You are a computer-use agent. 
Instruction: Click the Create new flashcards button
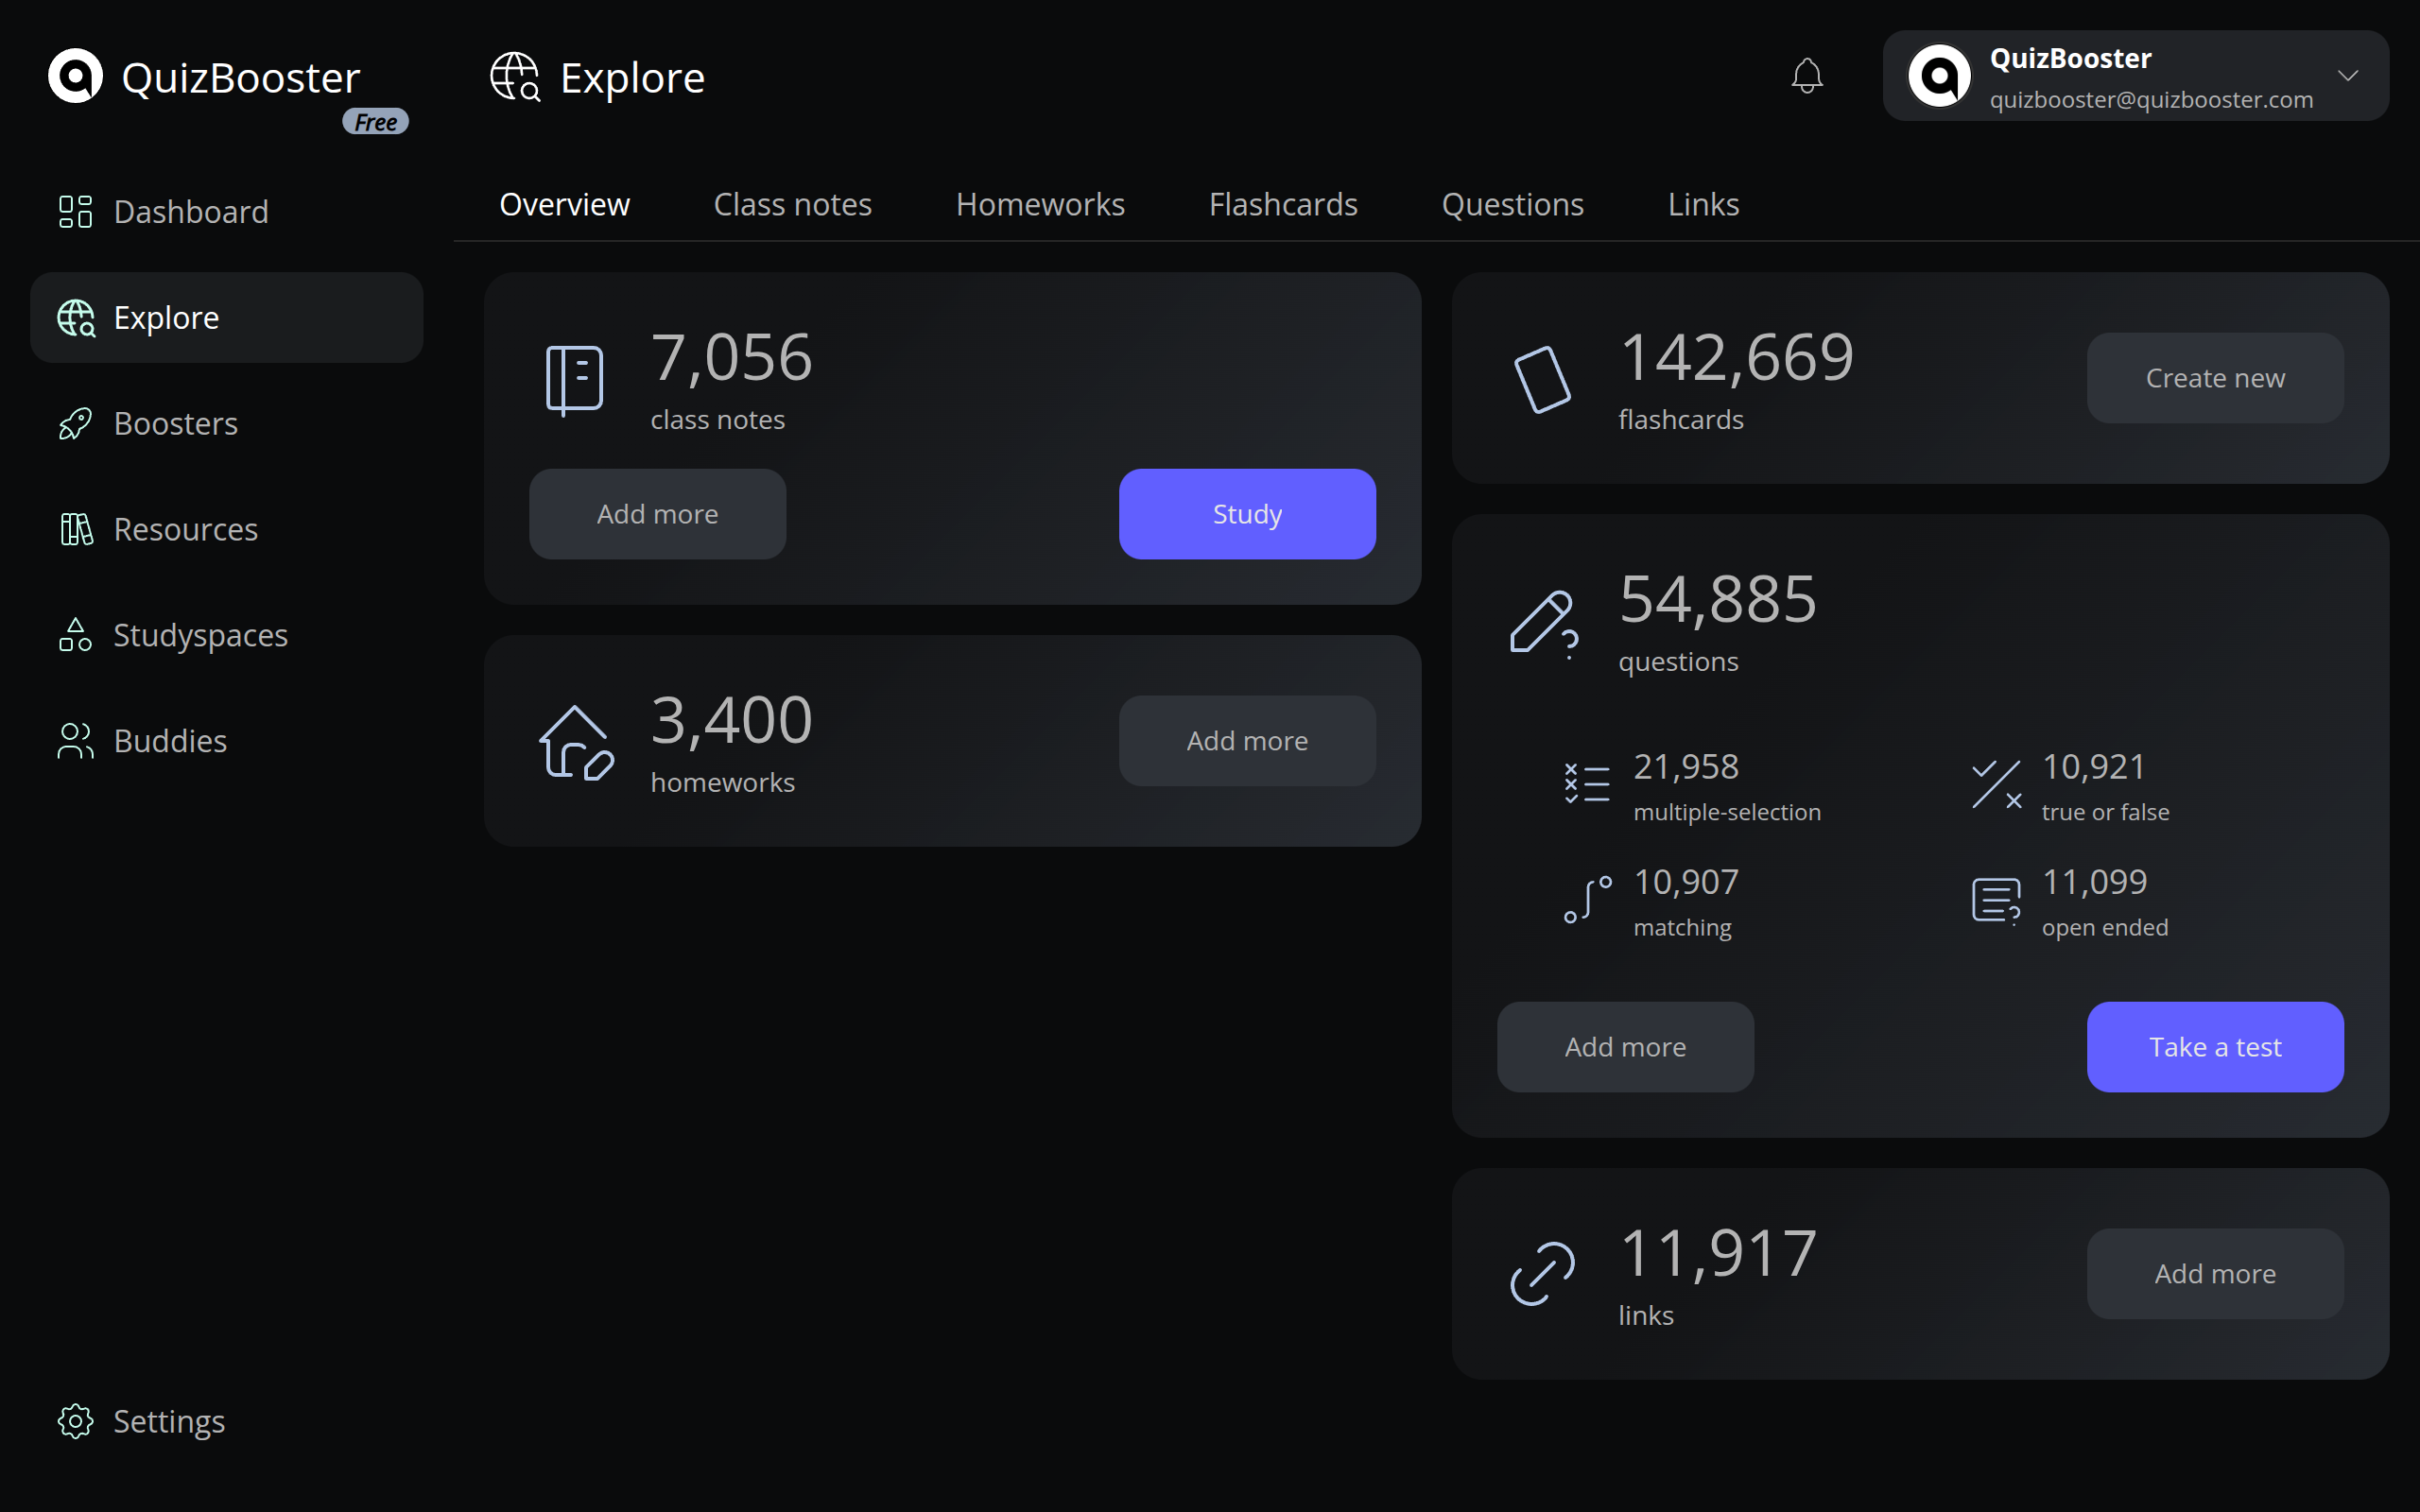tap(2215, 378)
